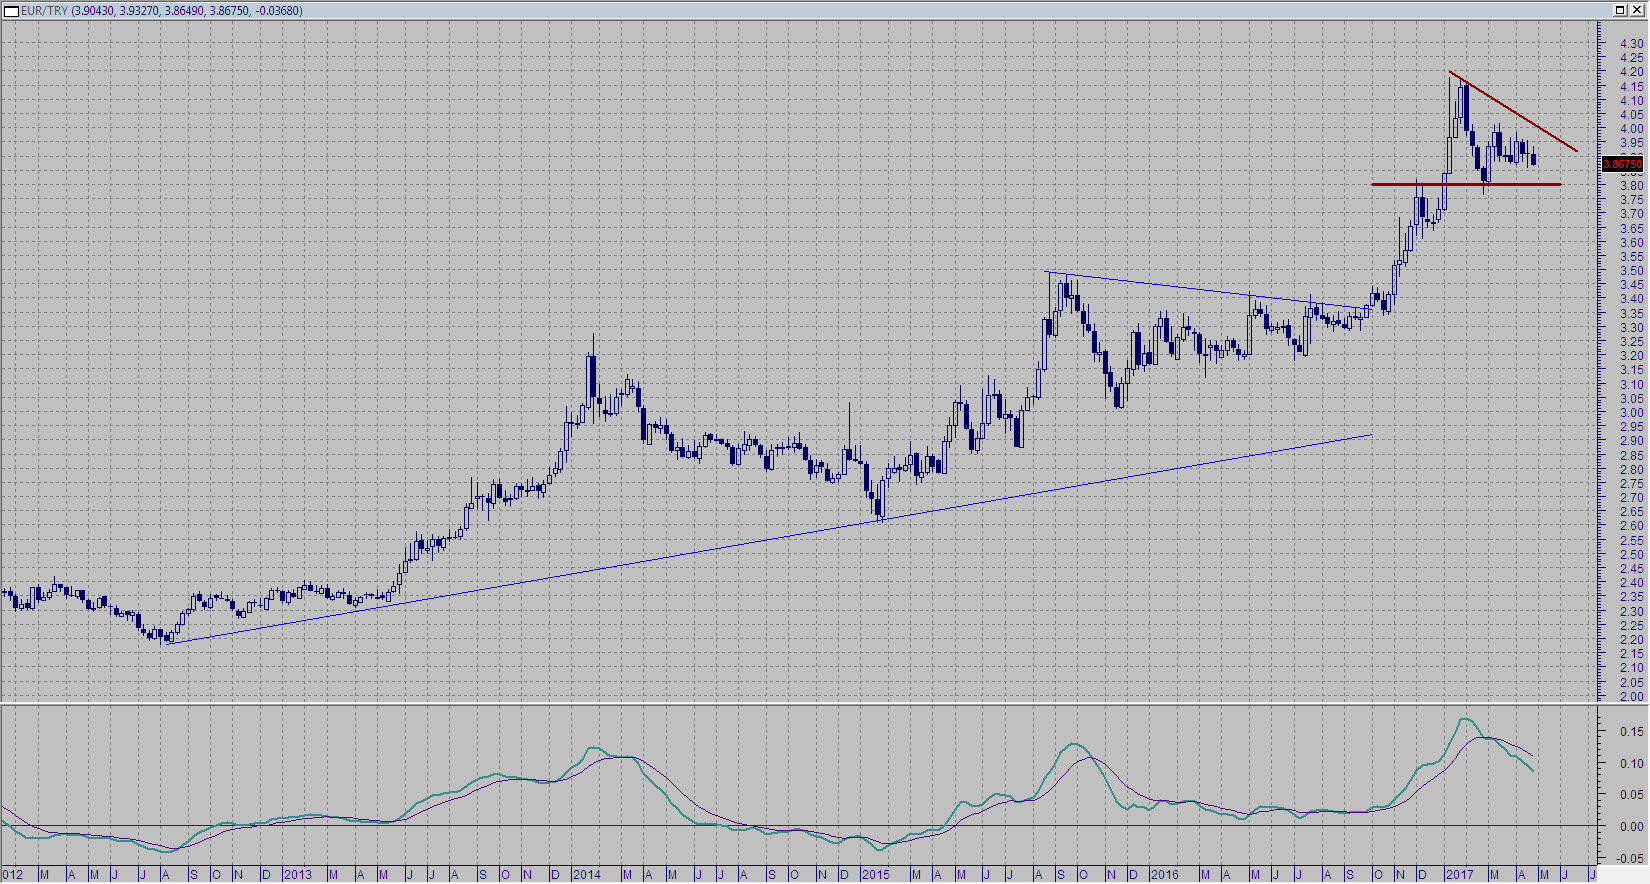Click the 0.15 indicator scale label

[1631, 732]
